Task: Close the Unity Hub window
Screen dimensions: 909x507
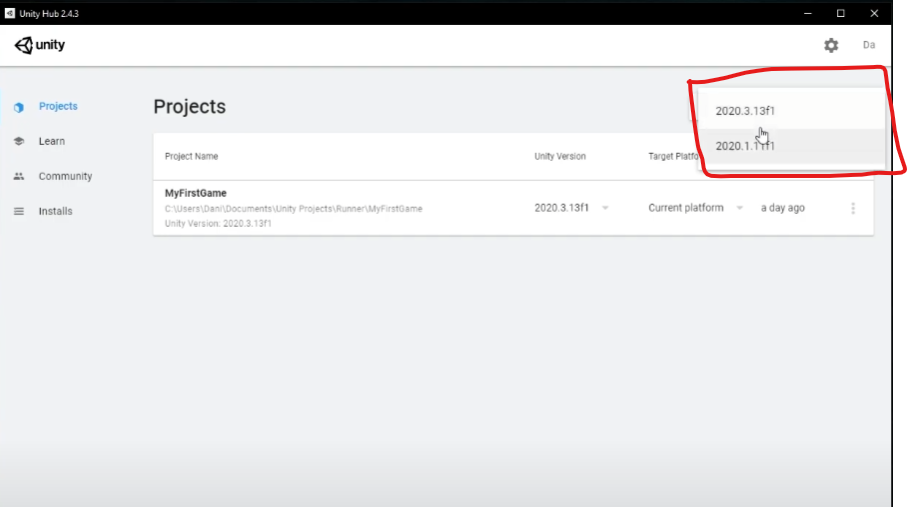Action: [x=875, y=12]
